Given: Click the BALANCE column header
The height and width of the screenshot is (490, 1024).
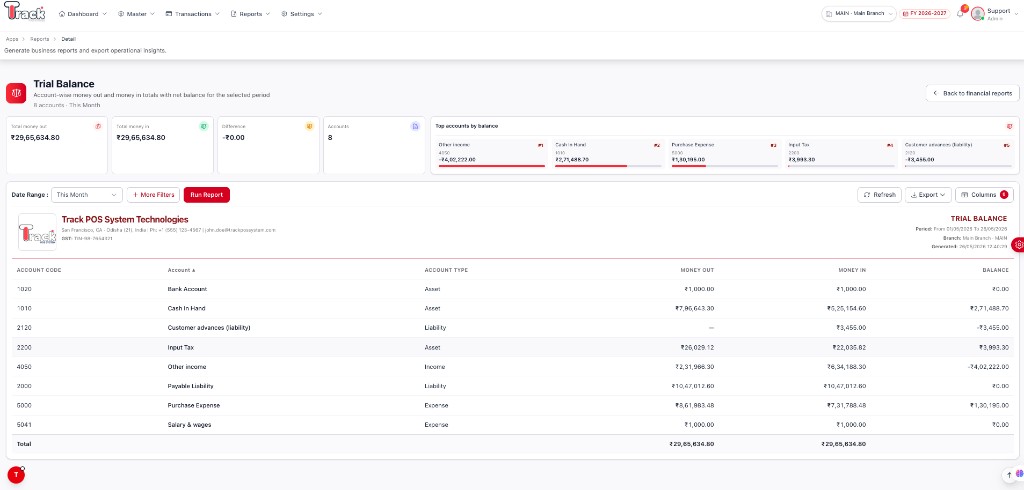Looking at the screenshot, I should click(x=995, y=270).
